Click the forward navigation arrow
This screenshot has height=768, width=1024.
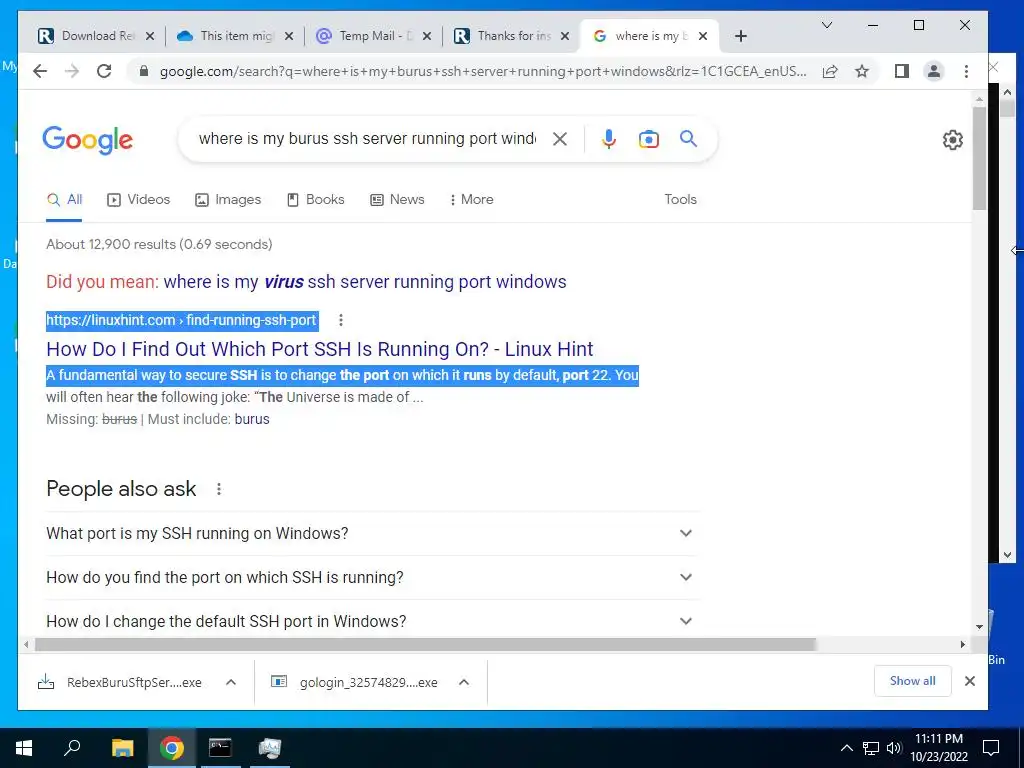[x=72, y=71]
